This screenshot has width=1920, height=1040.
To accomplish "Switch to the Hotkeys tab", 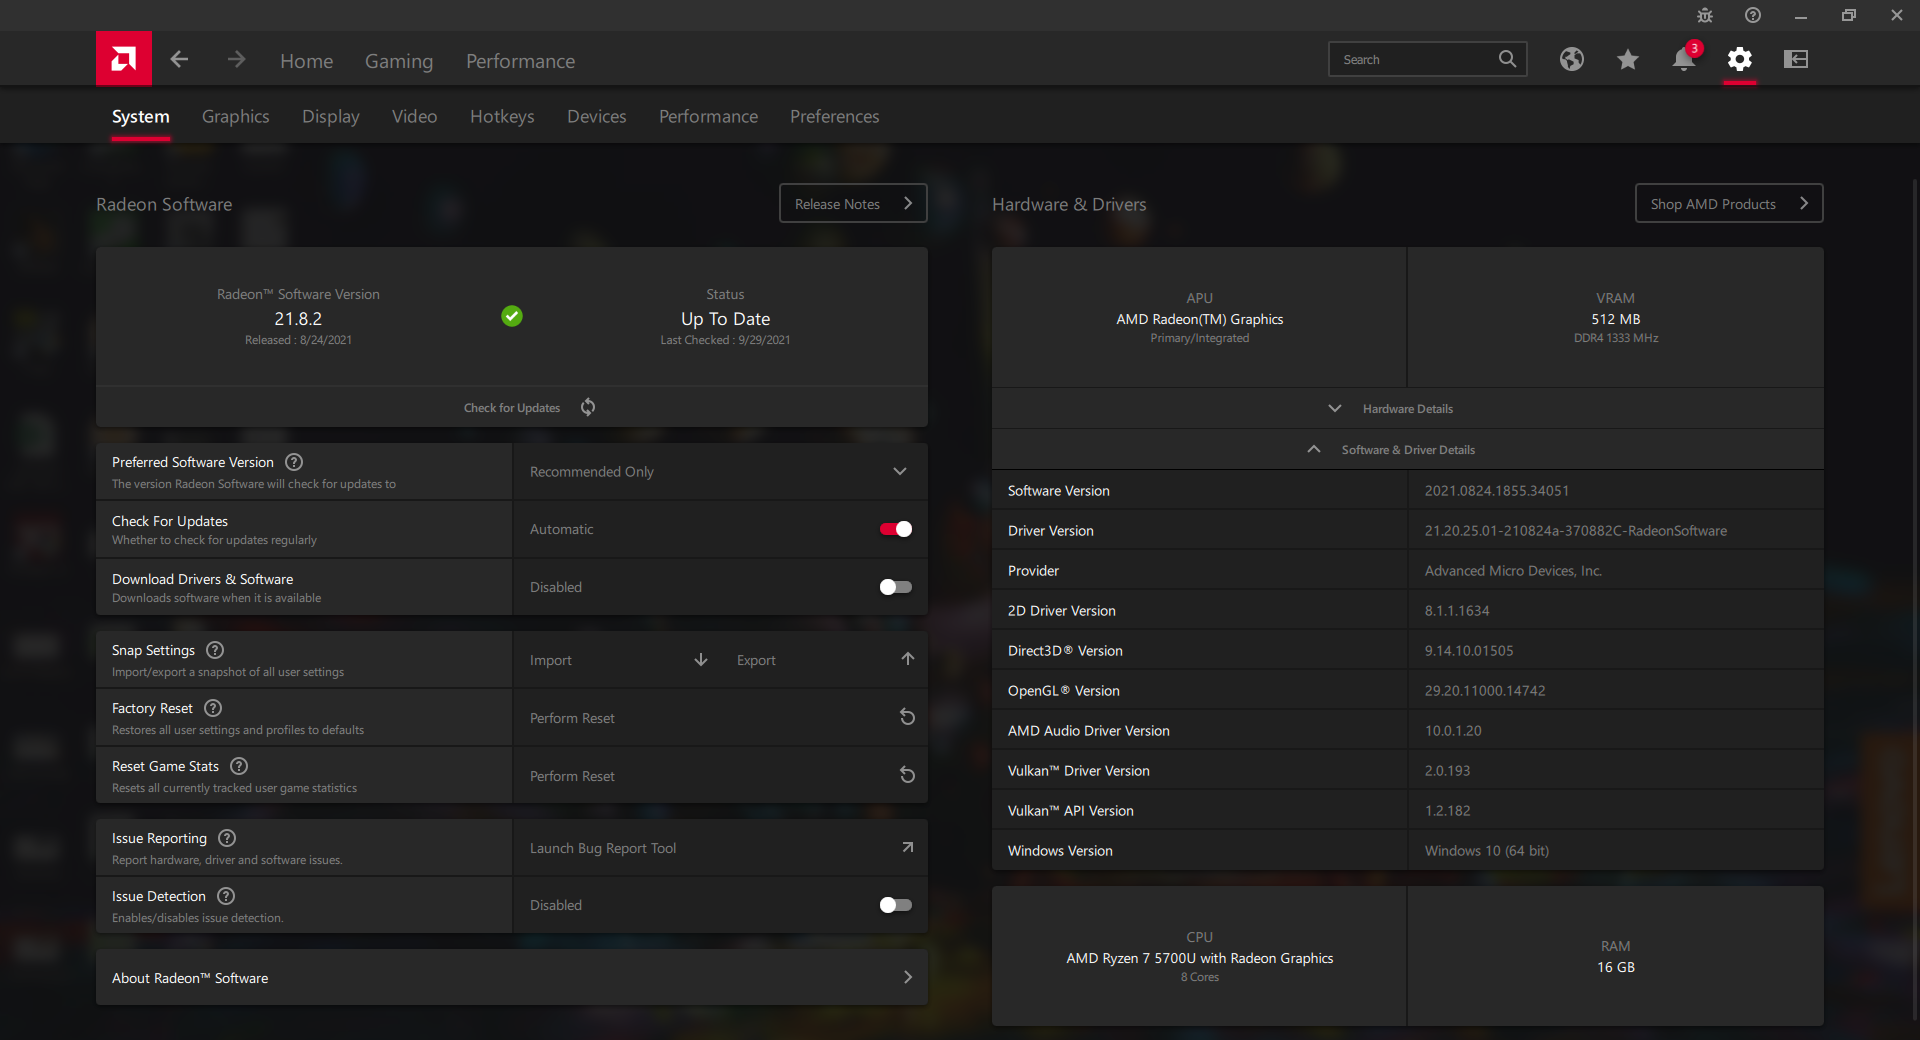I will pos(502,116).
